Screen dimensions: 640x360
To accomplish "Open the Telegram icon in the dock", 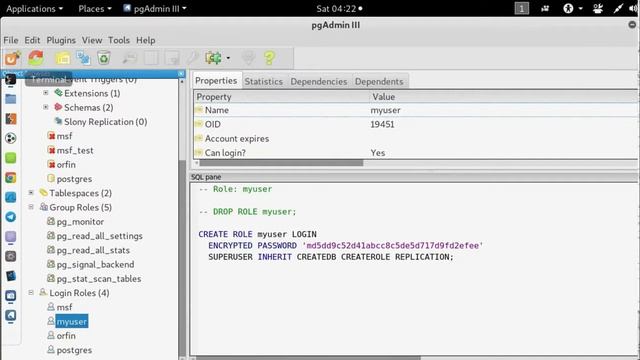I will coord(11,217).
